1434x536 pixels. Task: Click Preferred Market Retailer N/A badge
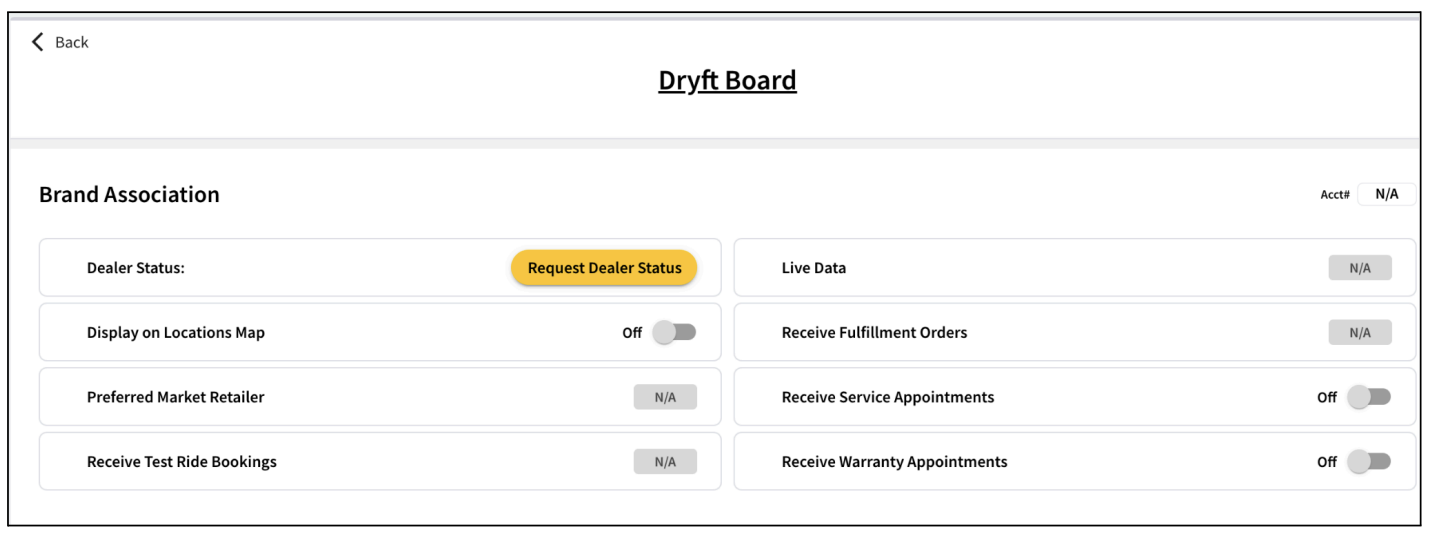tap(665, 397)
